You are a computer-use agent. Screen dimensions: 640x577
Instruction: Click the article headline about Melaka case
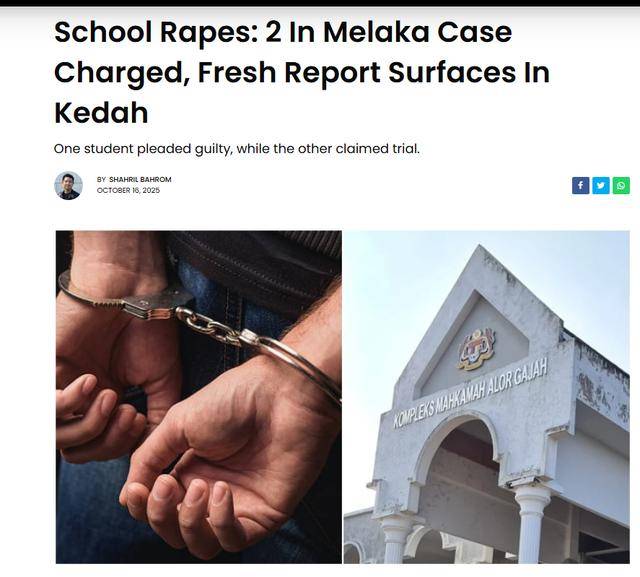pyautogui.click(x=302, y=72)
